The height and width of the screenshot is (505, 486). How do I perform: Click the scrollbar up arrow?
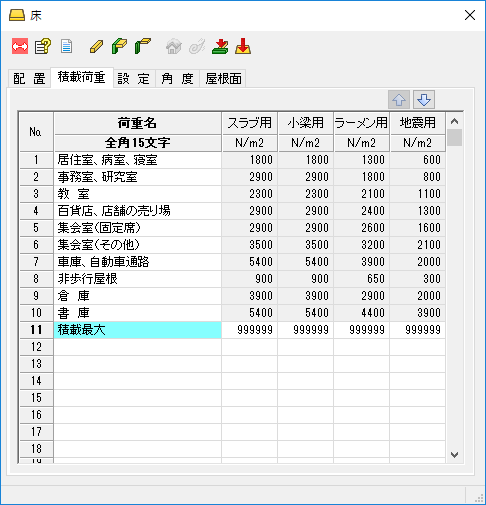click(454, 121)
